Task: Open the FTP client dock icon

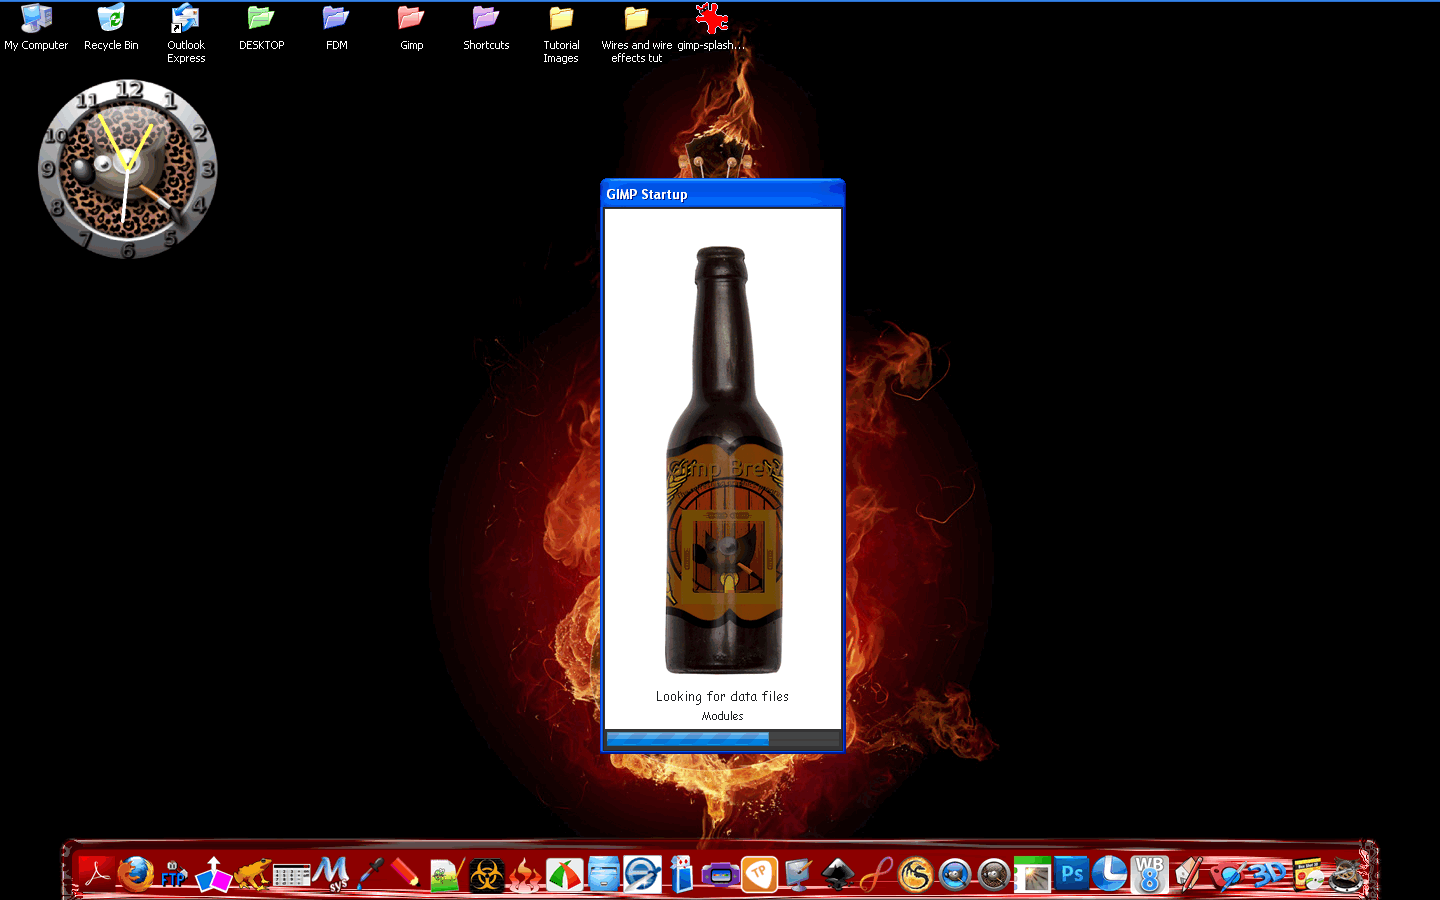Action: point(174,875)
